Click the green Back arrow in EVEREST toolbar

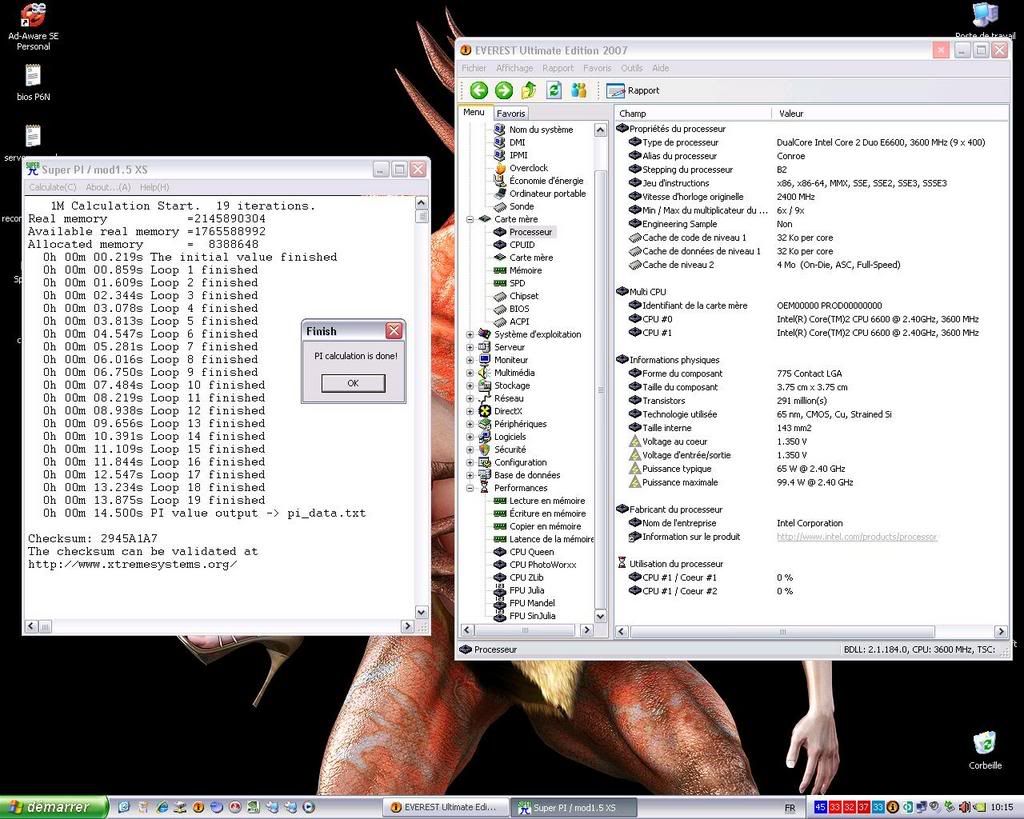point(479,90)
